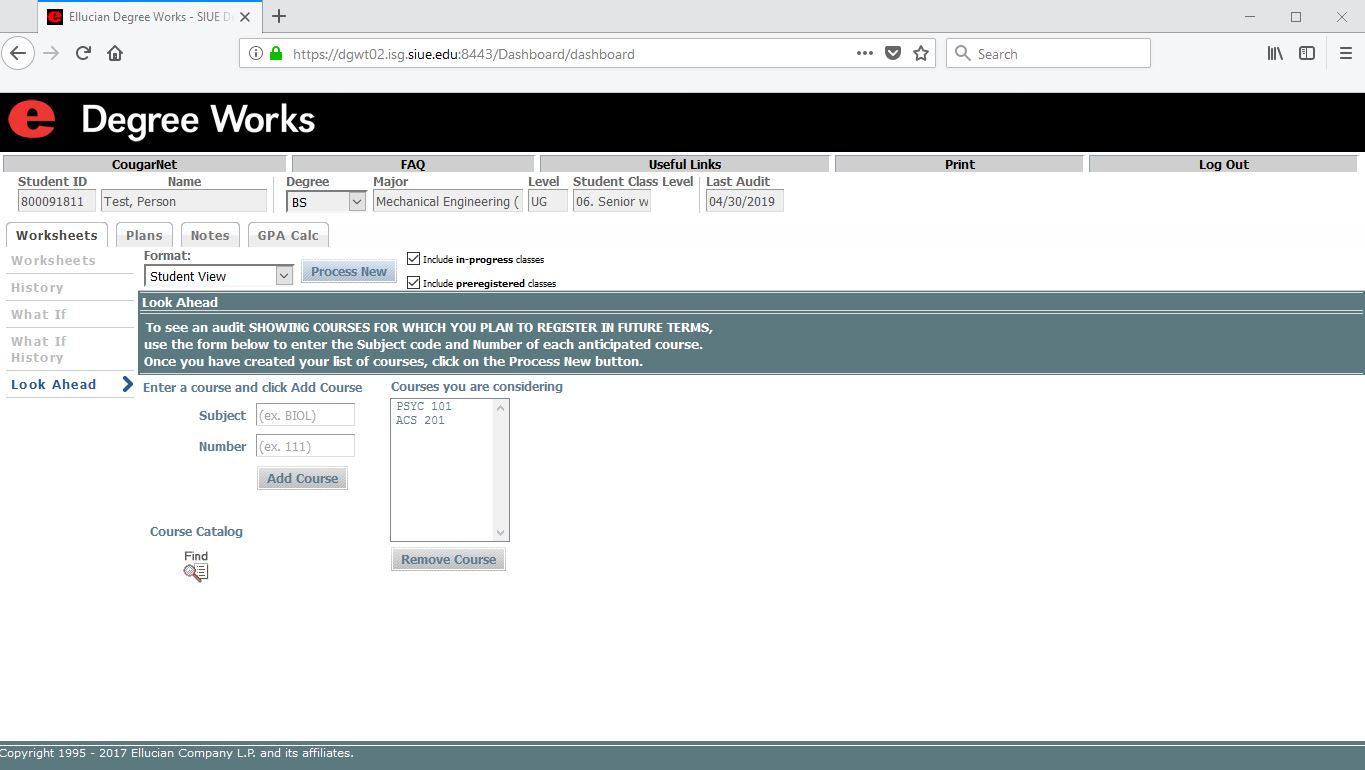Click the browser Home icon
The image size is (1365, 770).
click(115, 54)
